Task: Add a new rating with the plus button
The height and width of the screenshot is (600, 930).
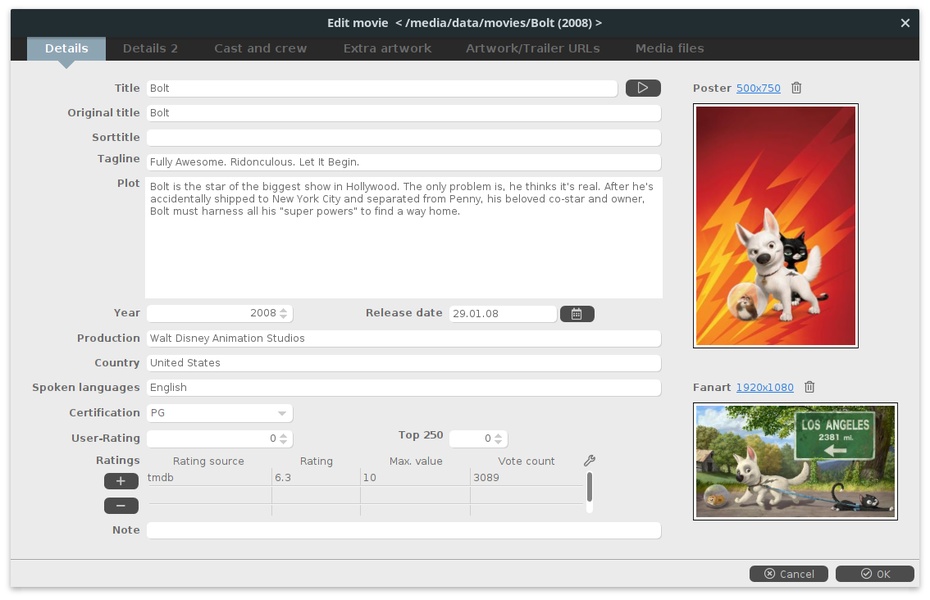Action: click(x=121, y=481)
